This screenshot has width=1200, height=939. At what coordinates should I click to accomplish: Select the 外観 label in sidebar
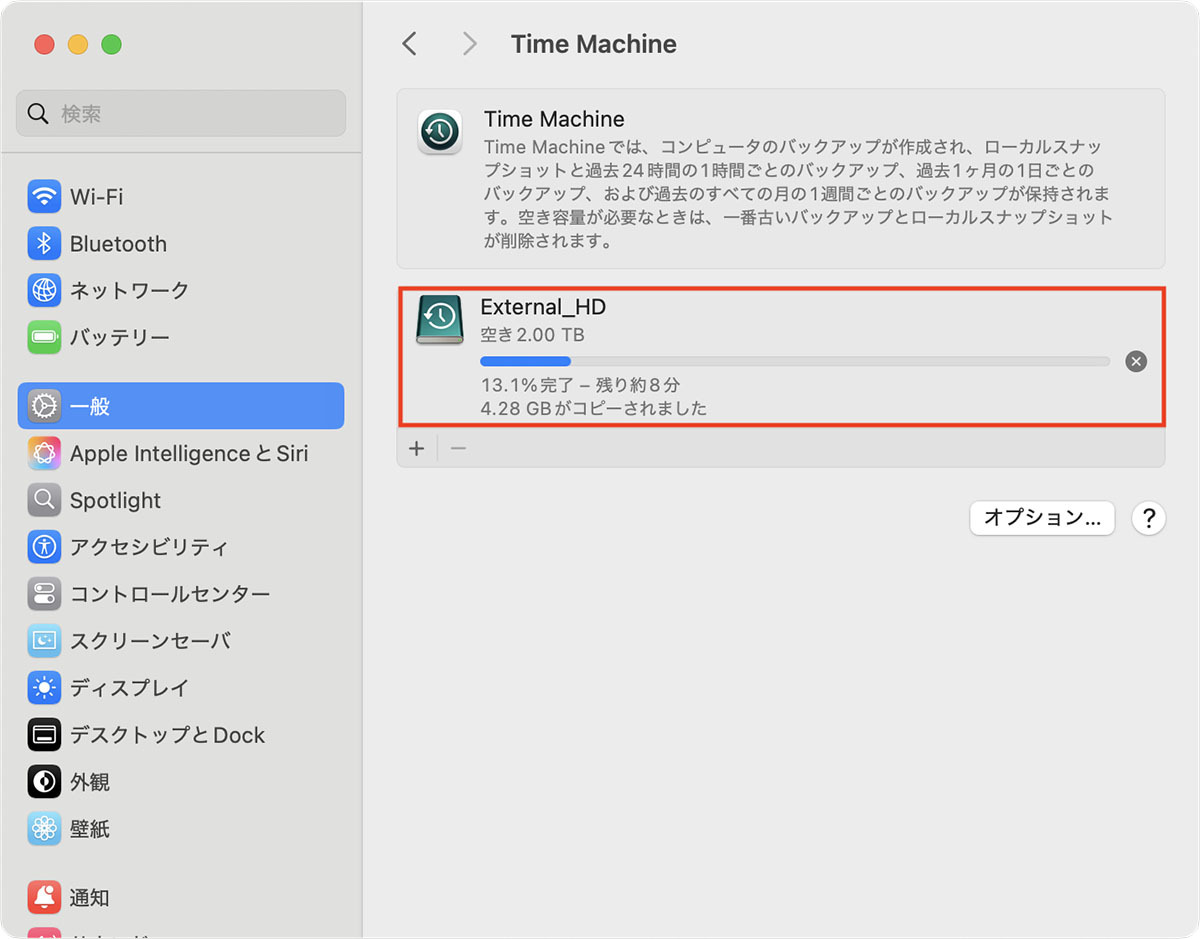pos(90,783)
